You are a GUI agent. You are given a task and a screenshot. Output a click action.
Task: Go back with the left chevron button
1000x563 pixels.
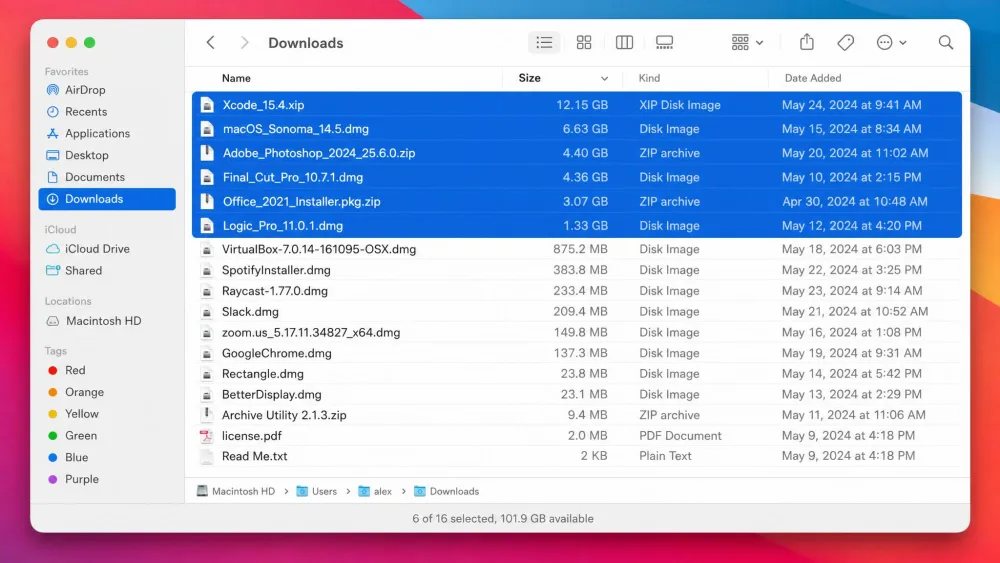tap(210, 43)
